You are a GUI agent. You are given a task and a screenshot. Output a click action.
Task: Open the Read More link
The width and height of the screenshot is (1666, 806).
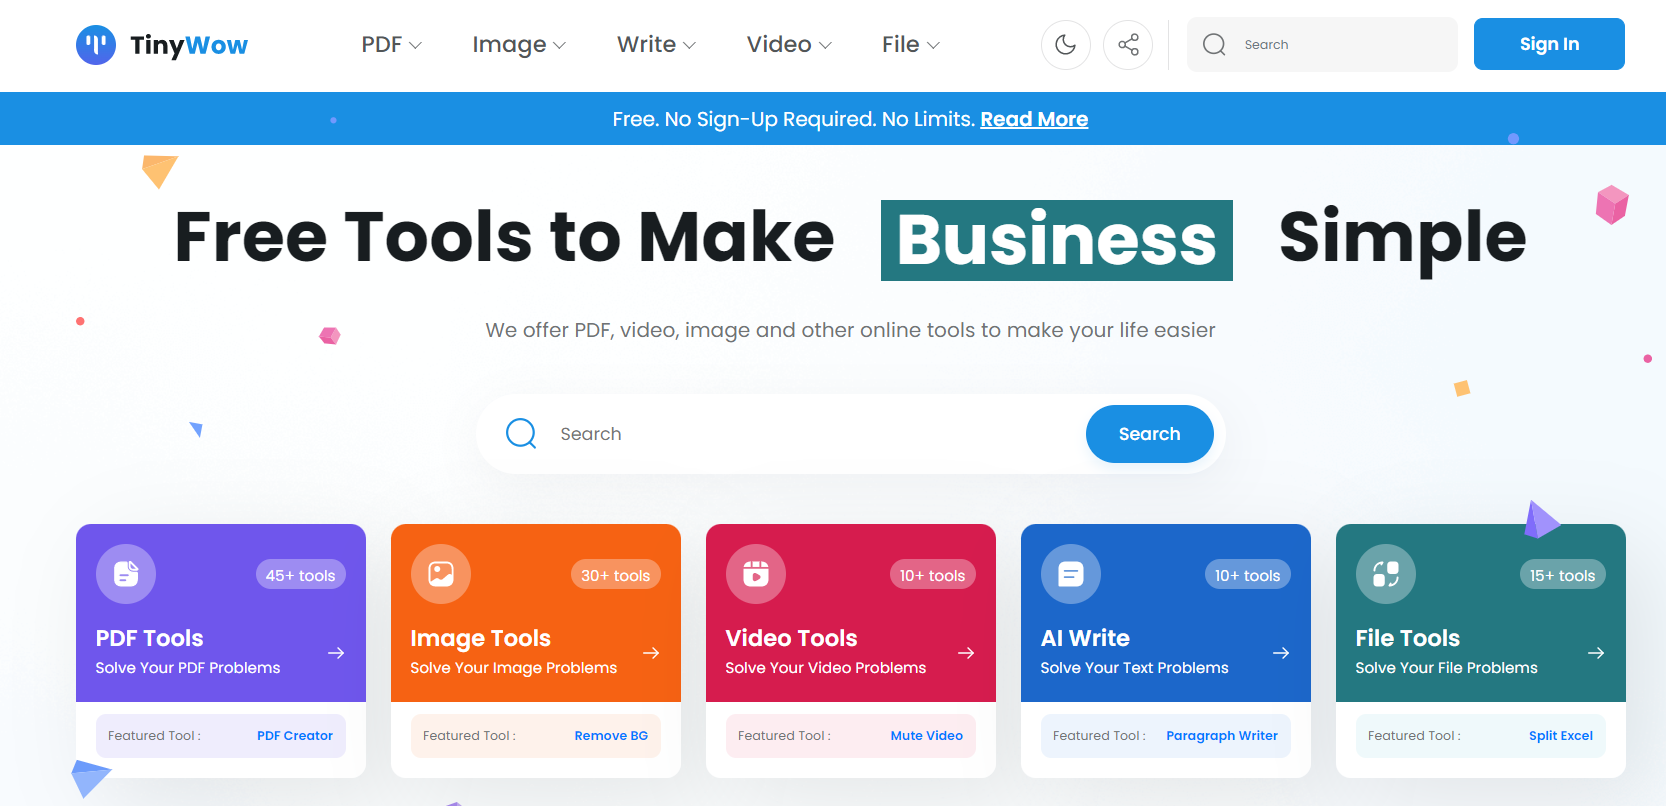pyautogui.click(x=1034, y=119)
